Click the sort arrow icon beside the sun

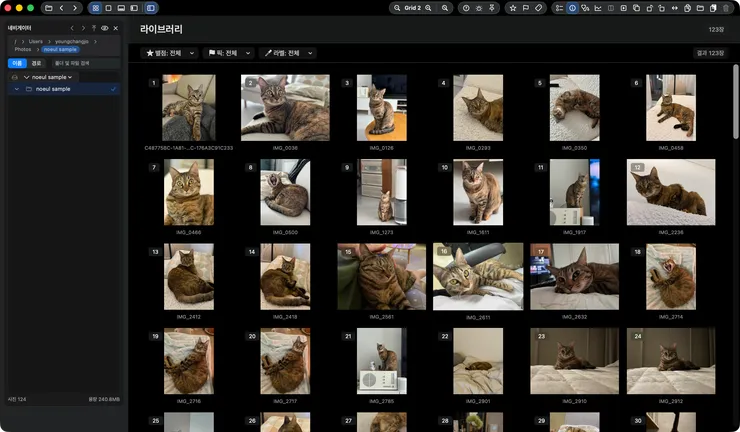coord(492,8)
